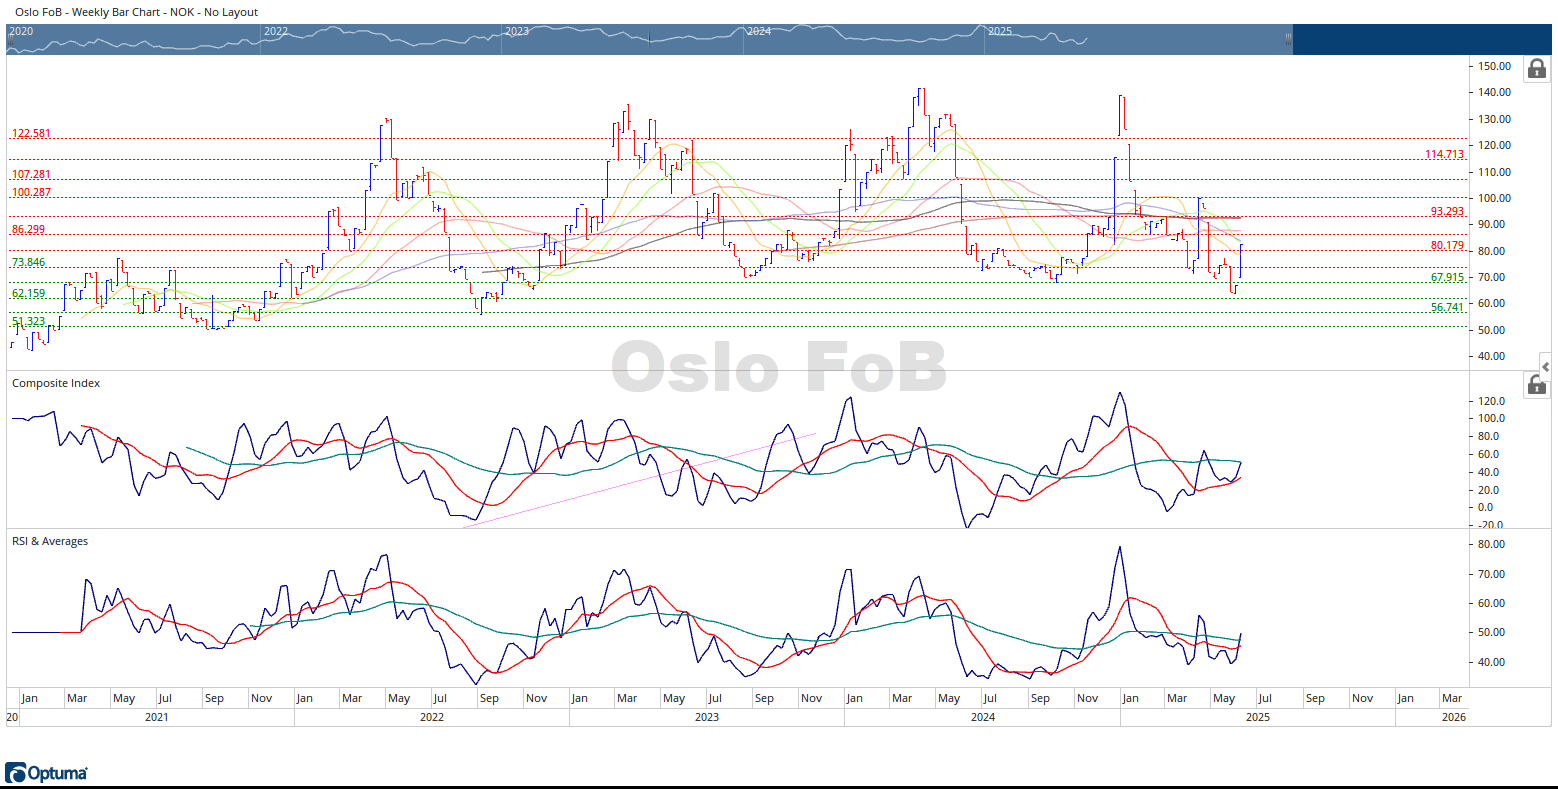Select the 2023 marker in the overview strip

[x=517, y=32]
